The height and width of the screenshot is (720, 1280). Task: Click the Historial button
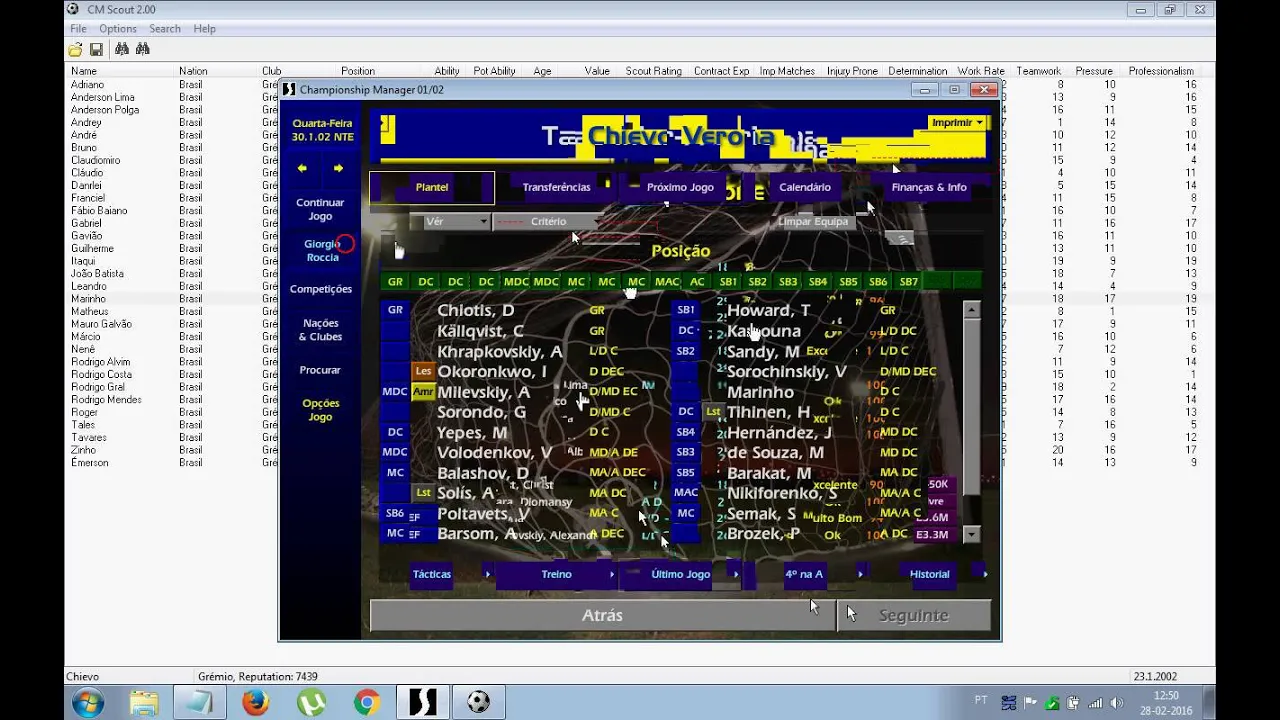point(929,574)
